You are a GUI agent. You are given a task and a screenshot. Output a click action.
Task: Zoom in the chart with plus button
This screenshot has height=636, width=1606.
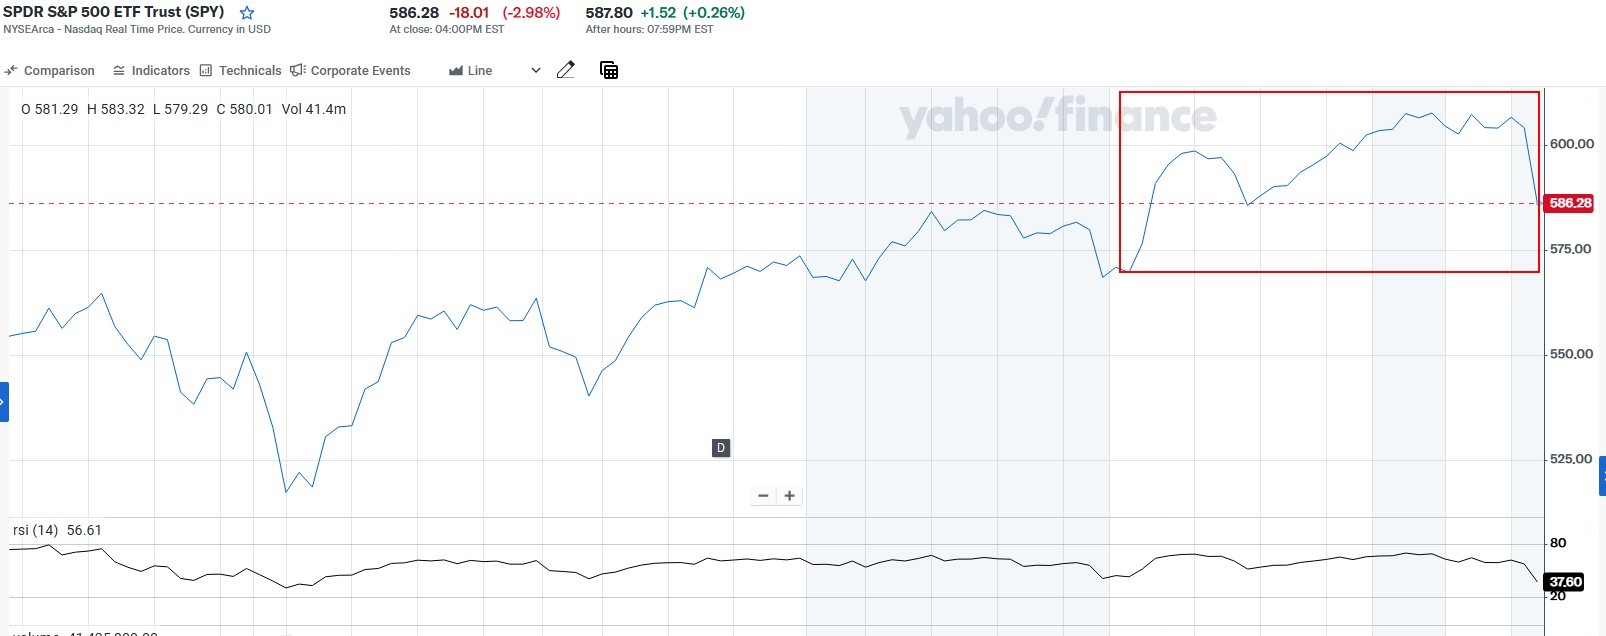click(x=790, y=496)
